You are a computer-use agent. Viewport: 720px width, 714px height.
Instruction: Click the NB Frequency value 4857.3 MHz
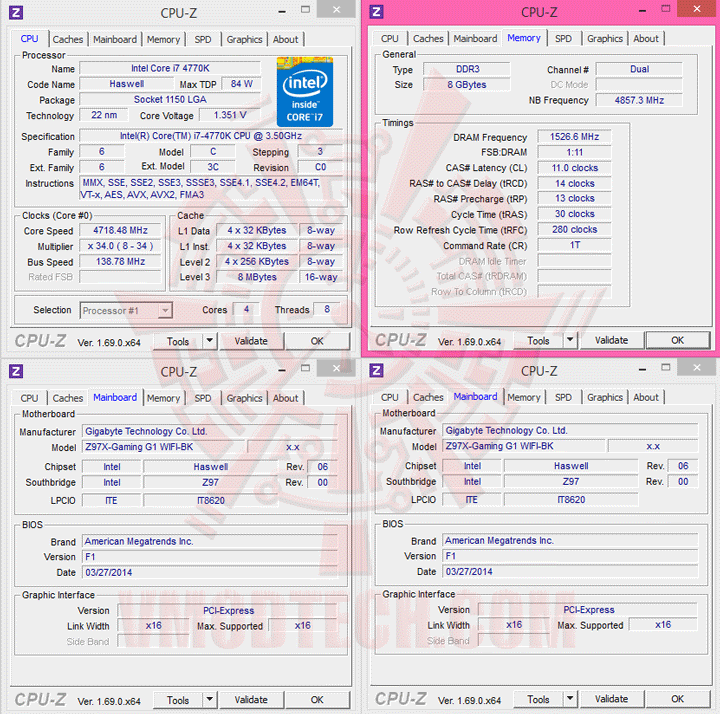(639, 100)
